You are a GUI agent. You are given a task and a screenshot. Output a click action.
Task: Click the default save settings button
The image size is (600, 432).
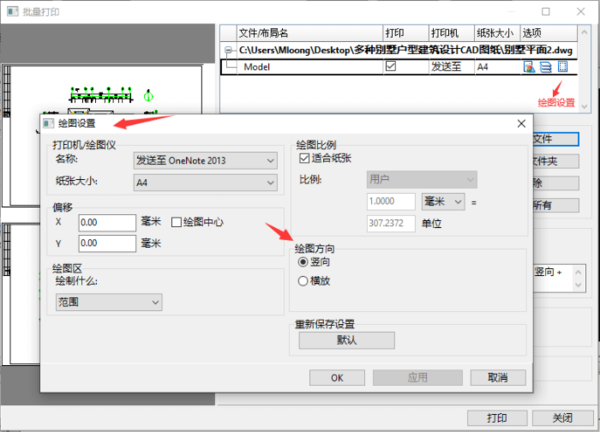click(347, 340)
